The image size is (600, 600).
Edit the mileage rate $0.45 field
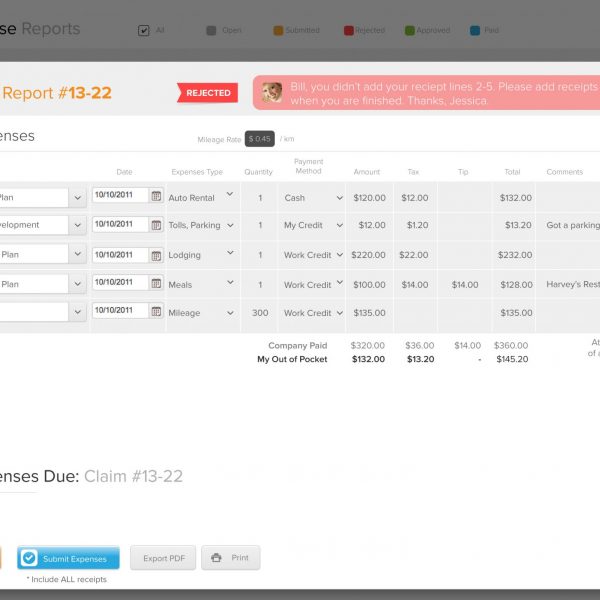coord(259,139)
